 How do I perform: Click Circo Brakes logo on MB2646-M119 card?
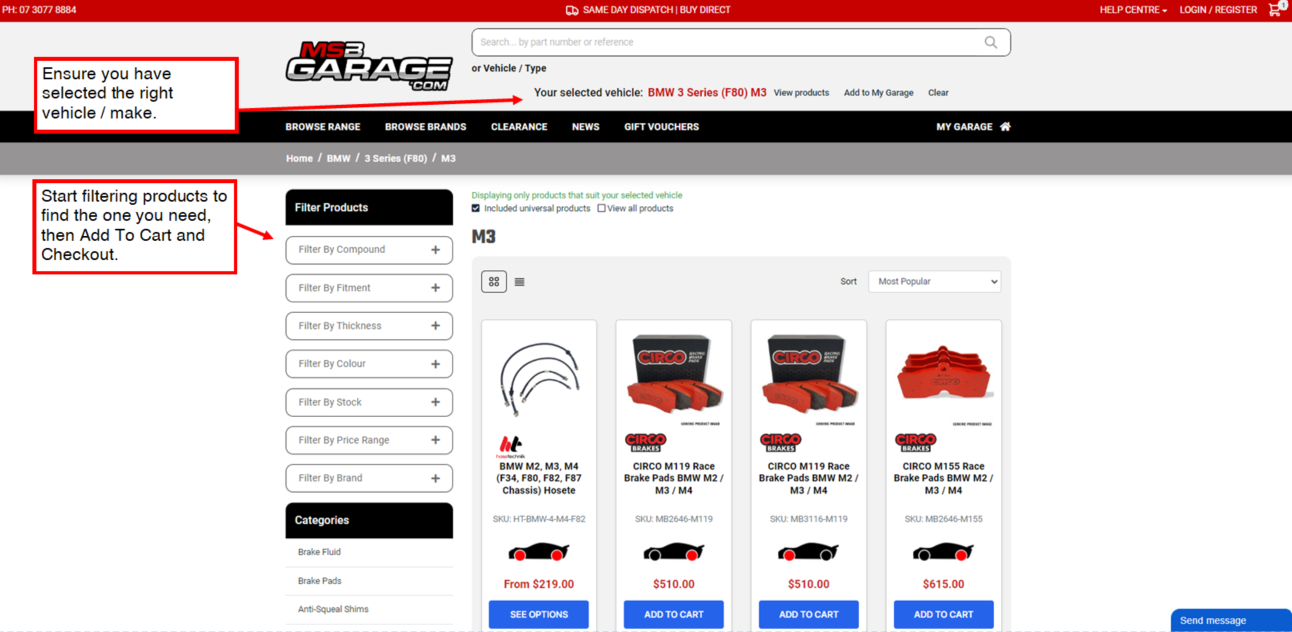pyautogui.click(x=645, y=442)
